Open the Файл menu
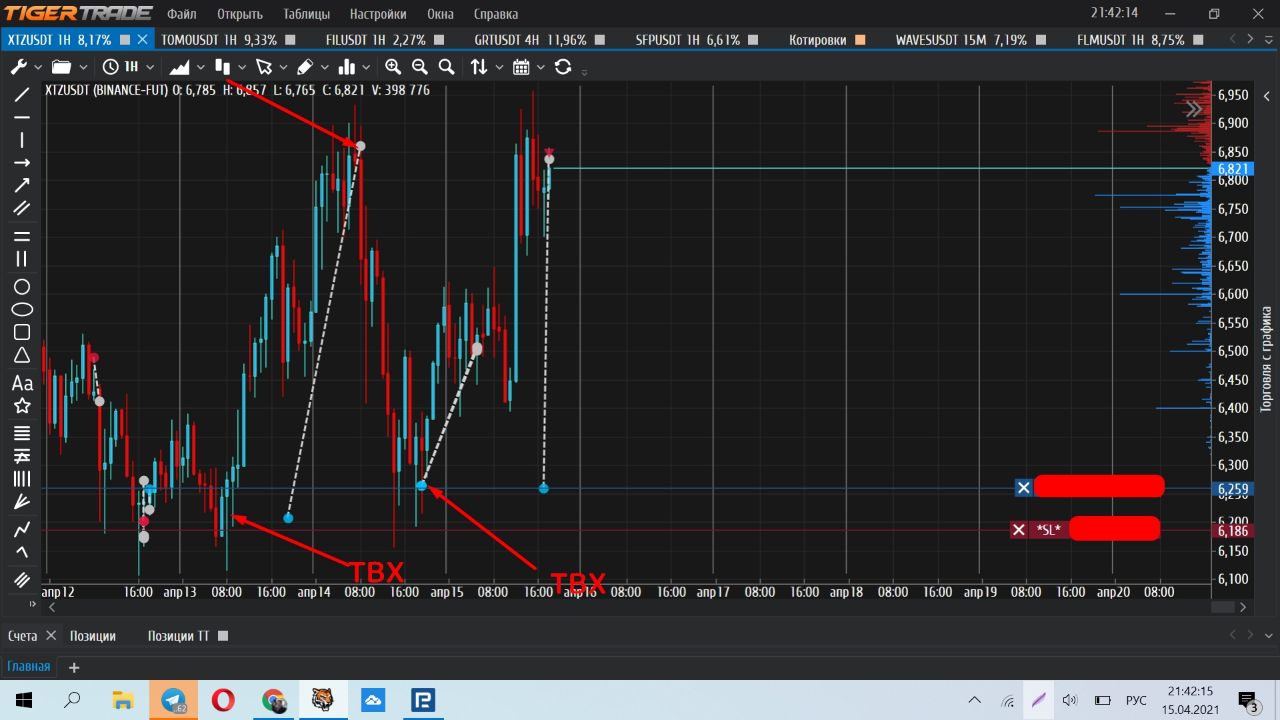 (182, 14)
